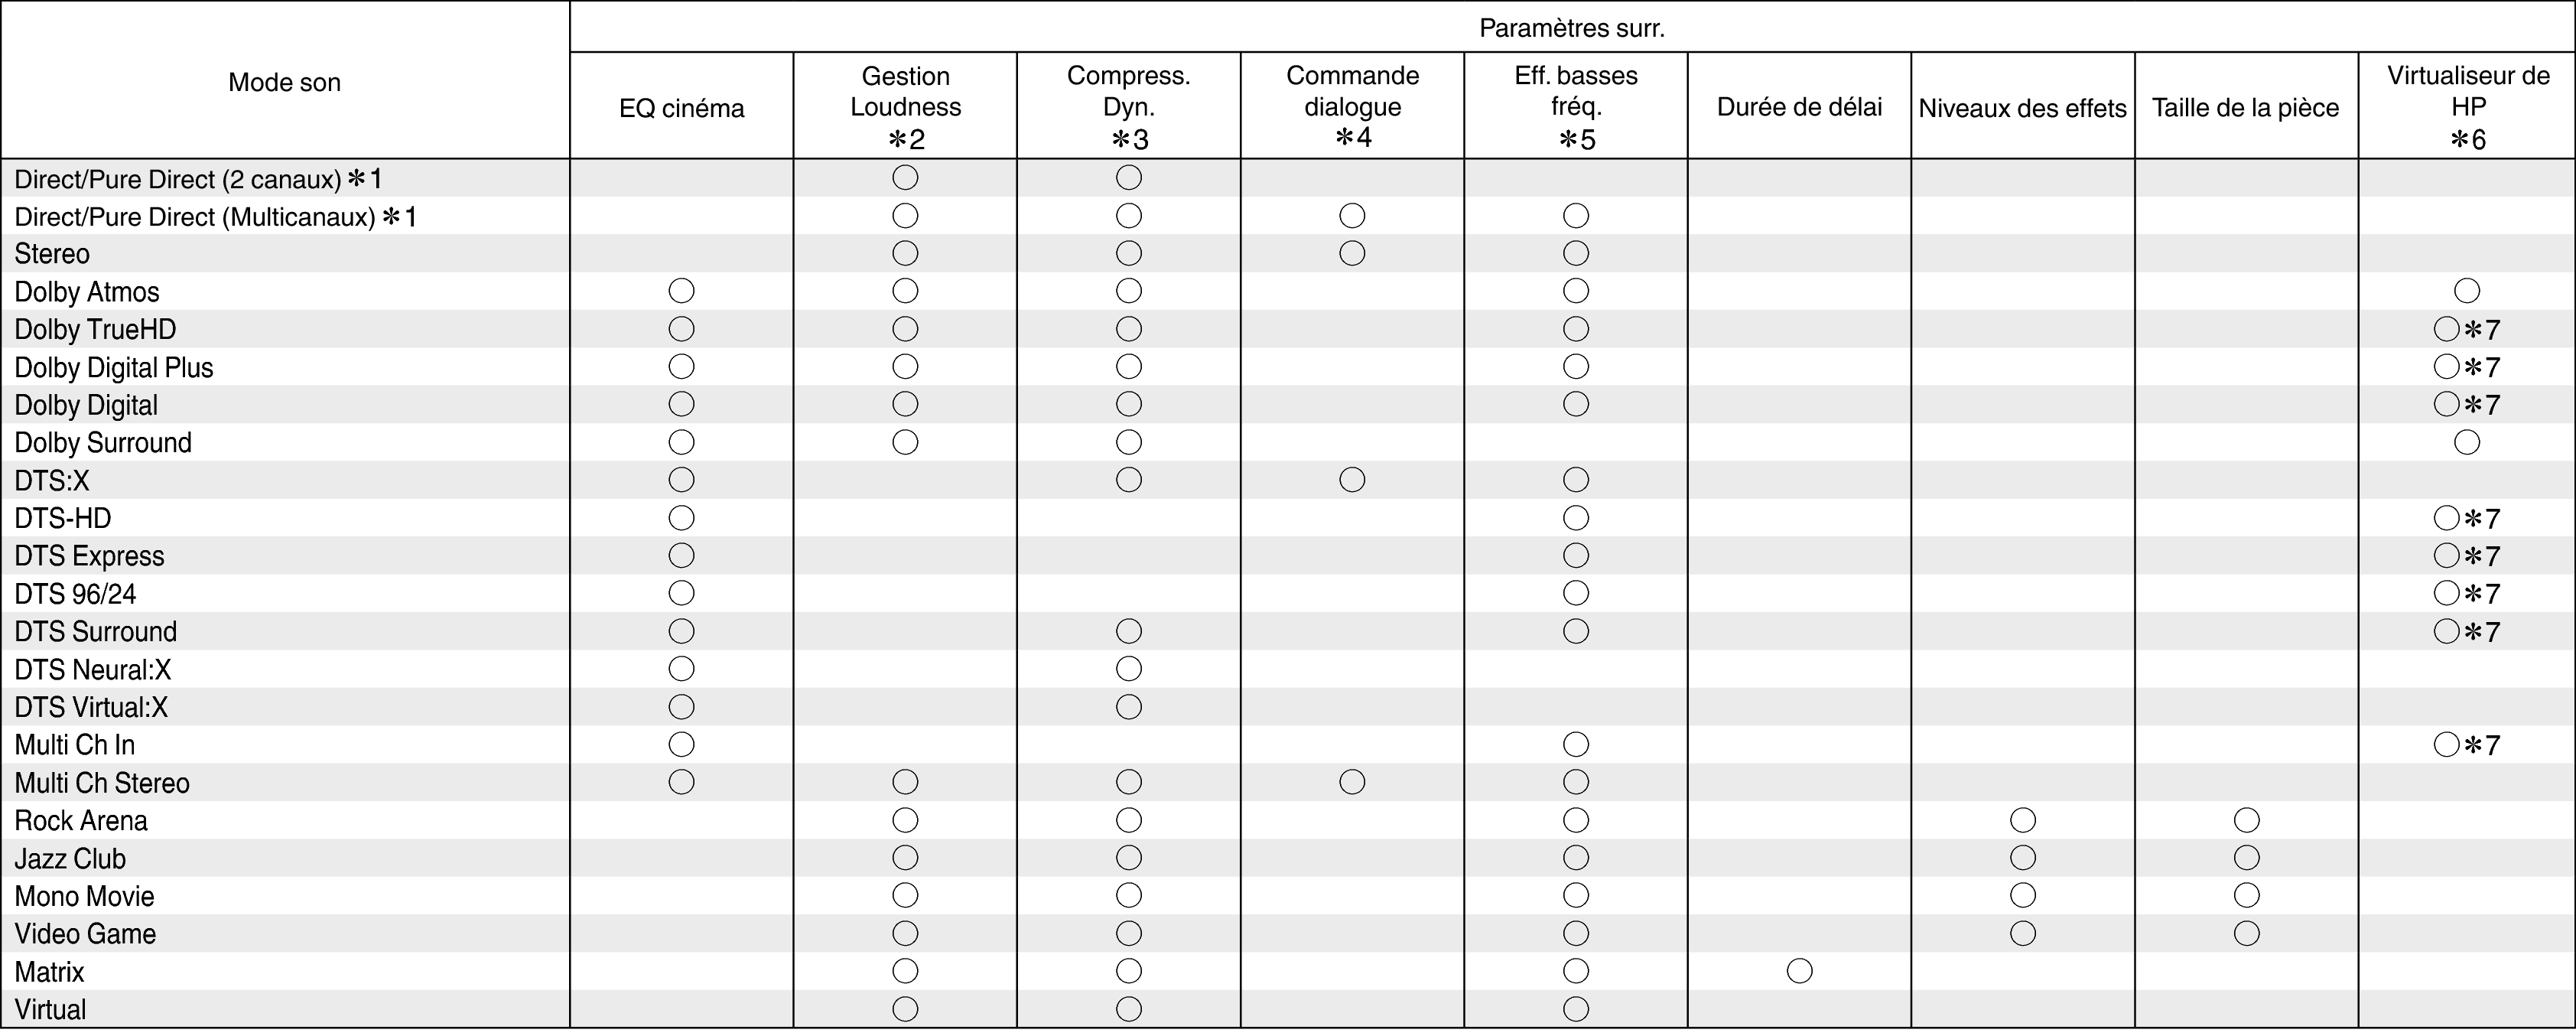Click the Mode son column header

coord(285,82)
